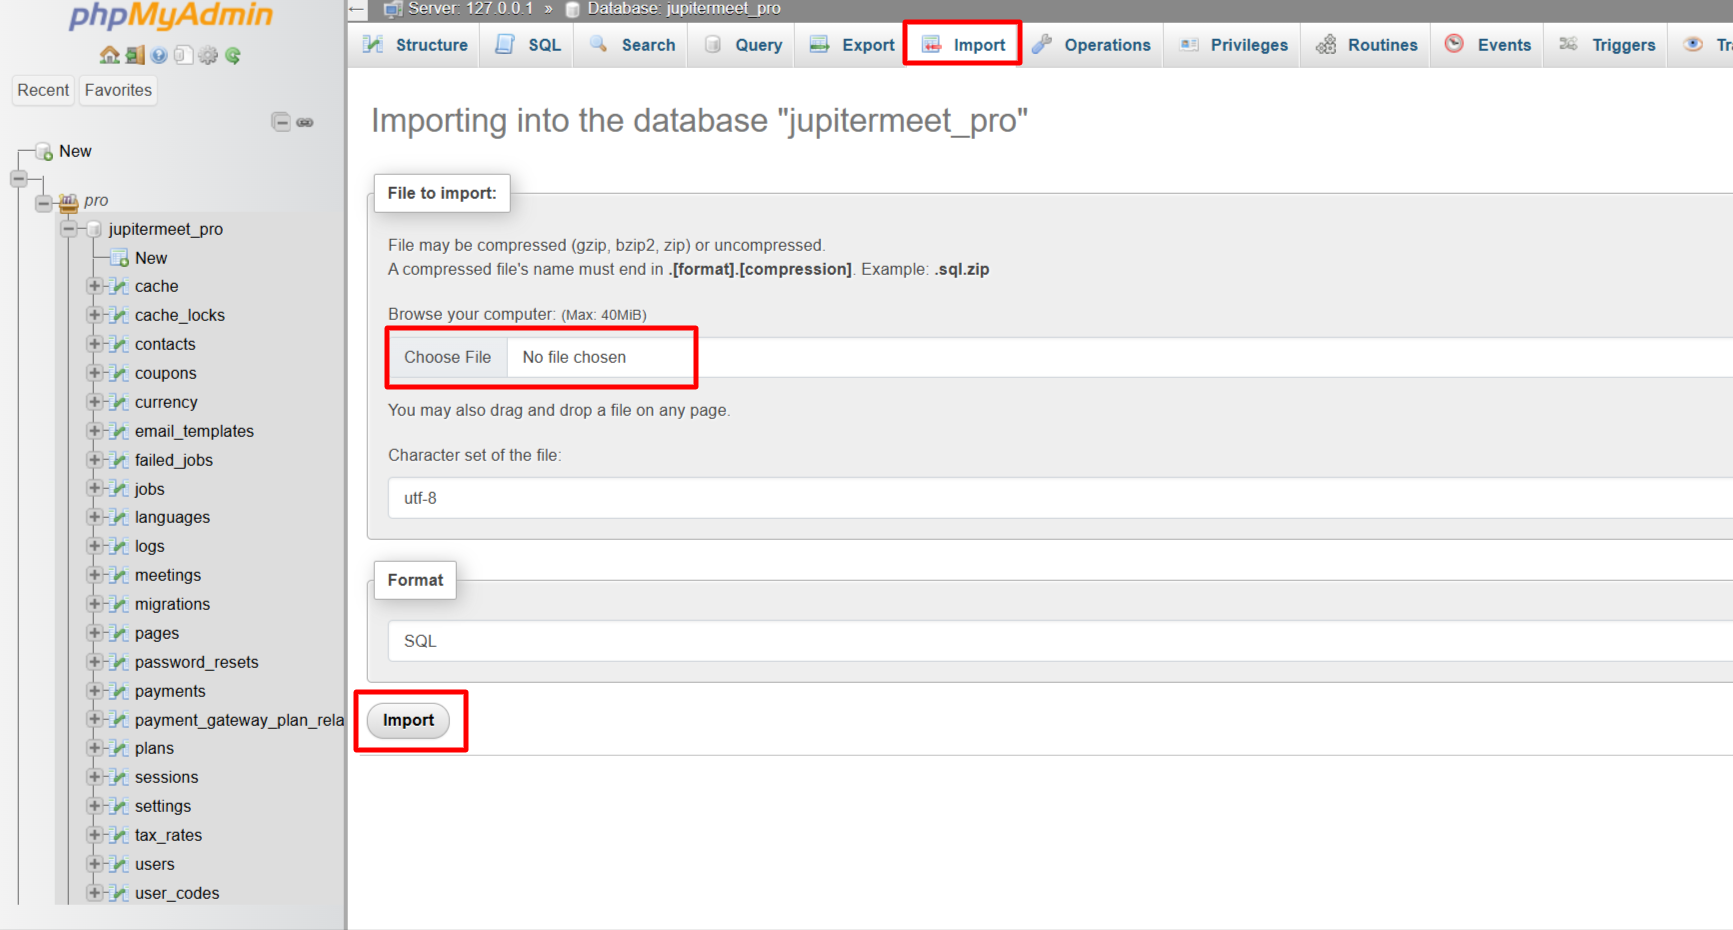Viewport: 1733px width, 930px height.
Task: Open navigation panel settings gear icon
Action: [x=208, y=55]
